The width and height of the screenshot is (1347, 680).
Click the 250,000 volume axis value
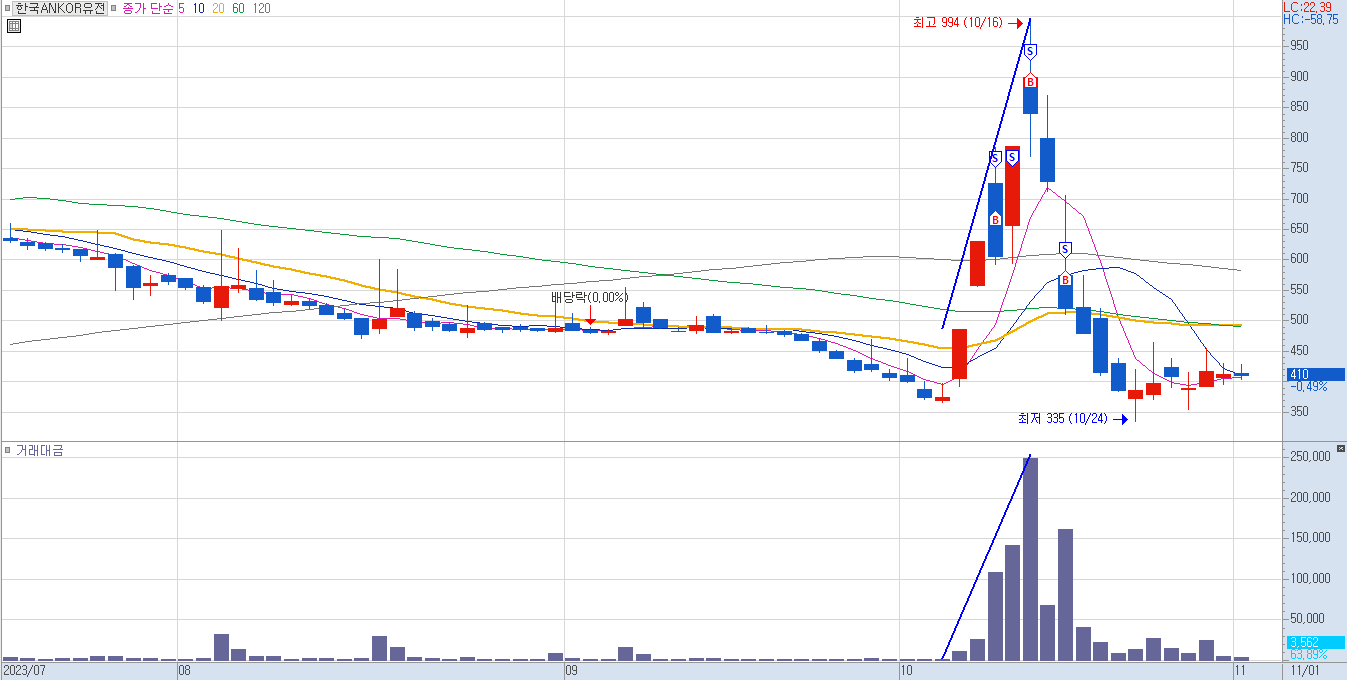point(1309,456)
